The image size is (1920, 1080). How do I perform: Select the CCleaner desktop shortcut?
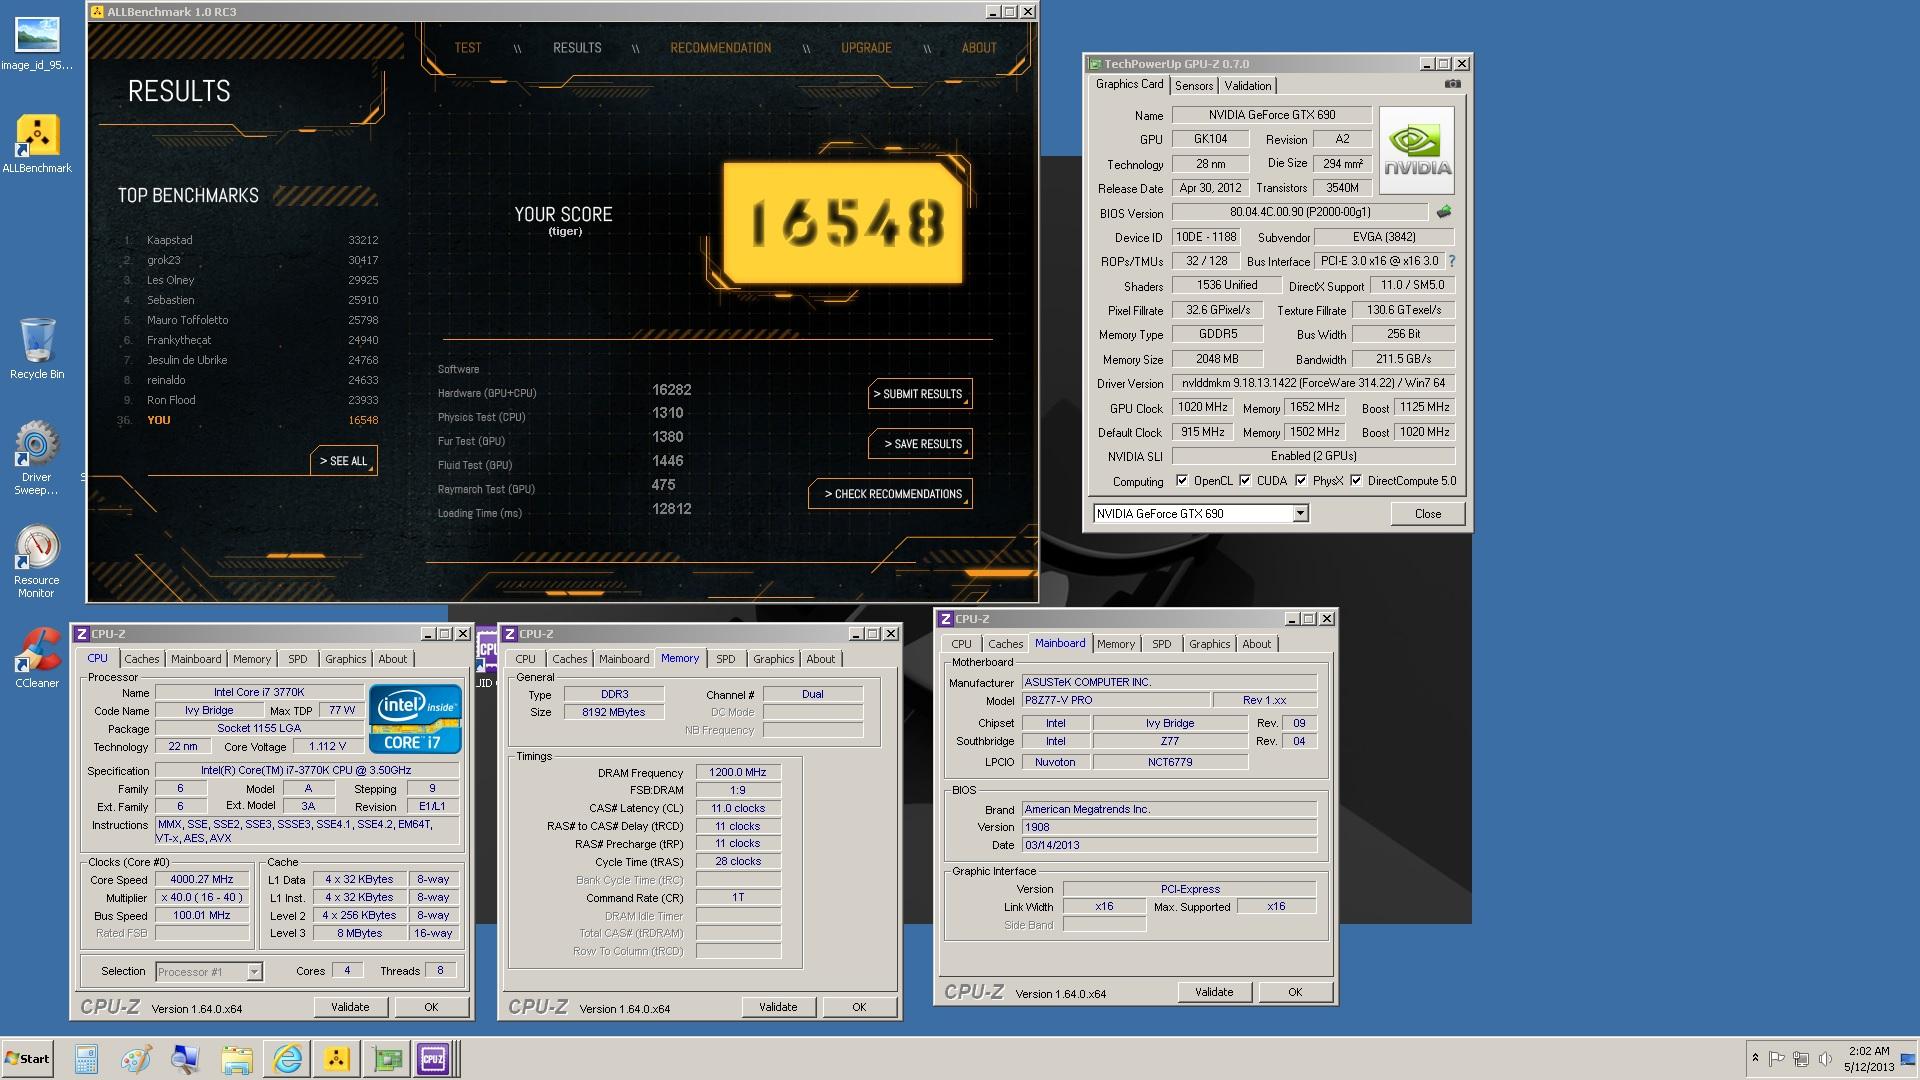pos(37,658)
